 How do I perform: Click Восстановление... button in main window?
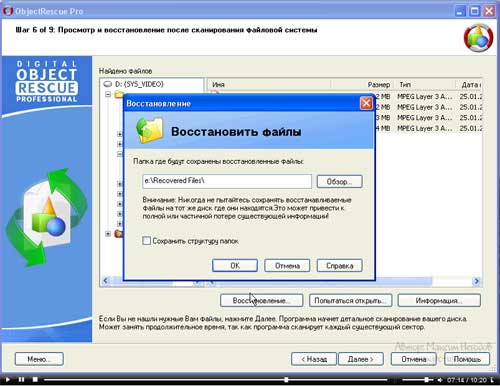261,300
